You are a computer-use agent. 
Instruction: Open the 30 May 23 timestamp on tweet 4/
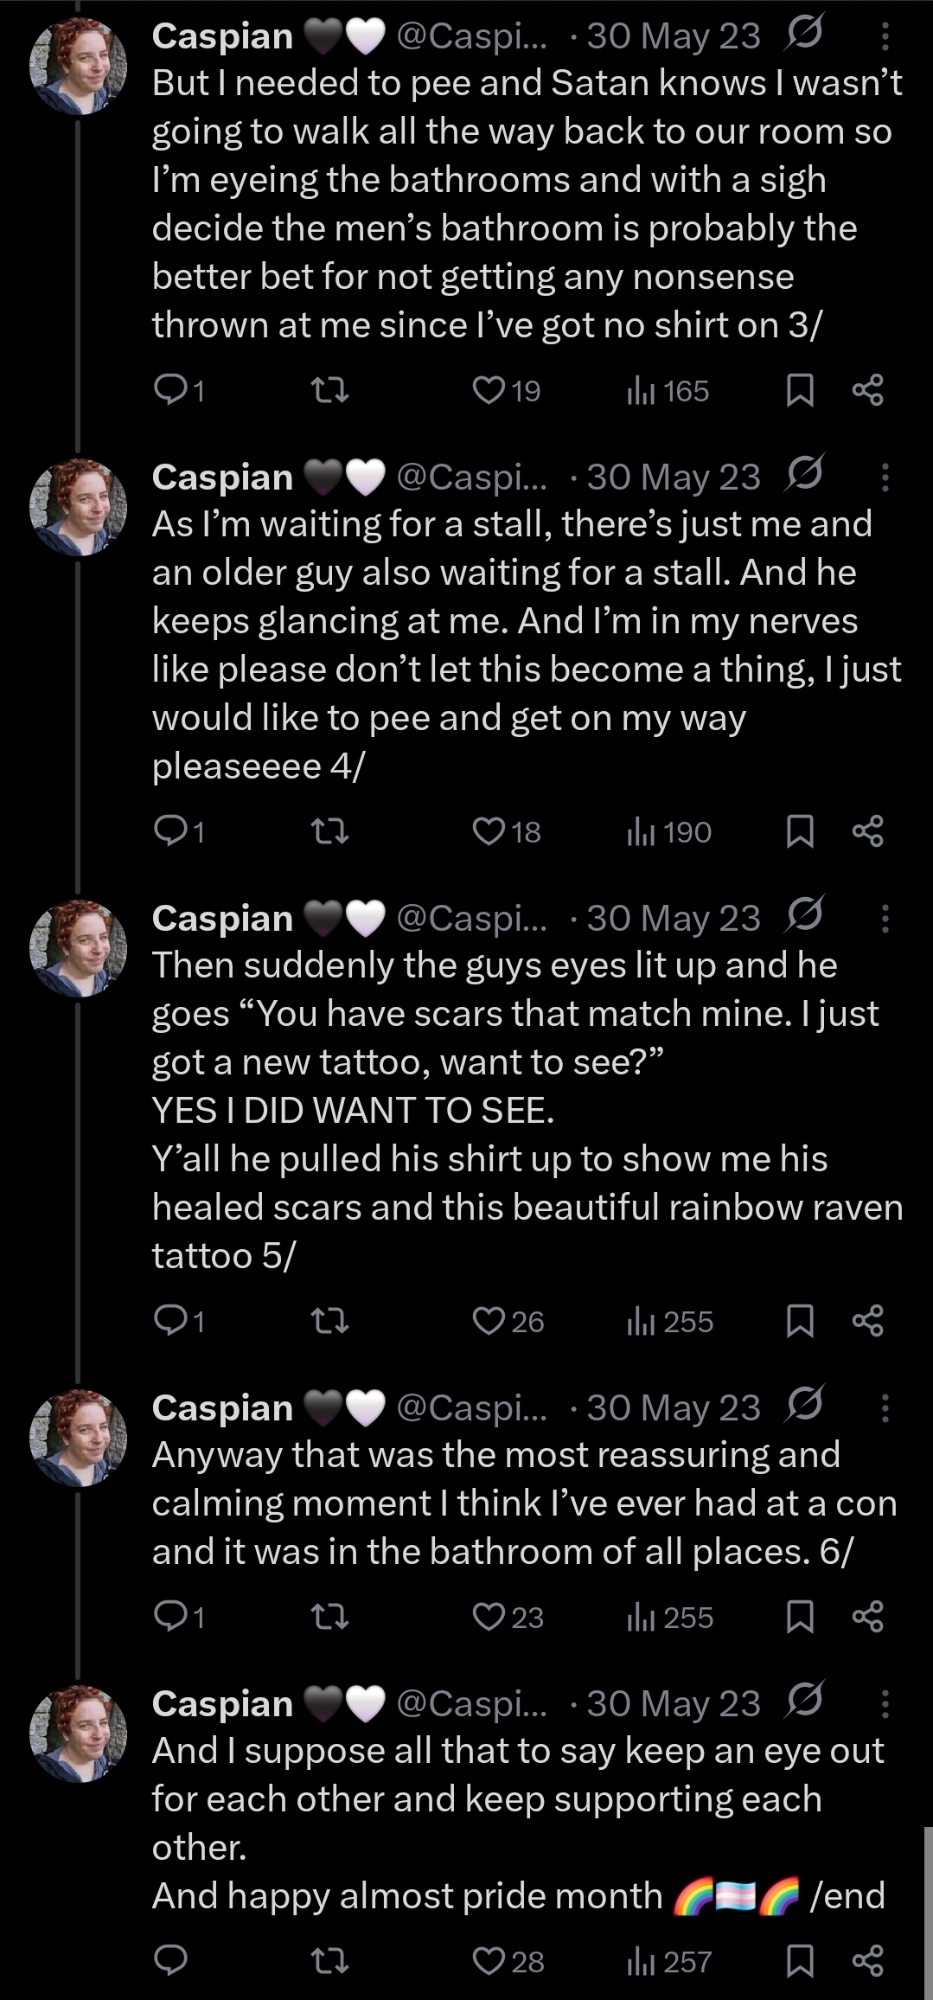click(673, 478)
